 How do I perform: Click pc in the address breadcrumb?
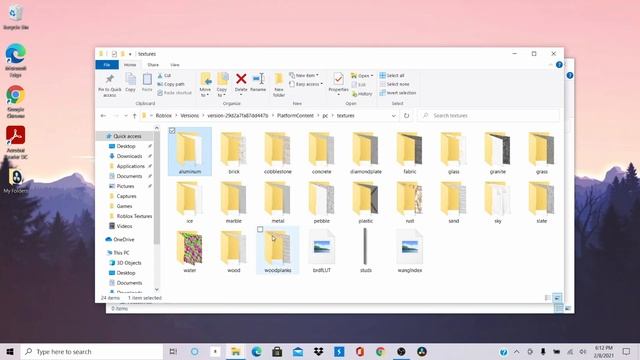pos(325,116)
